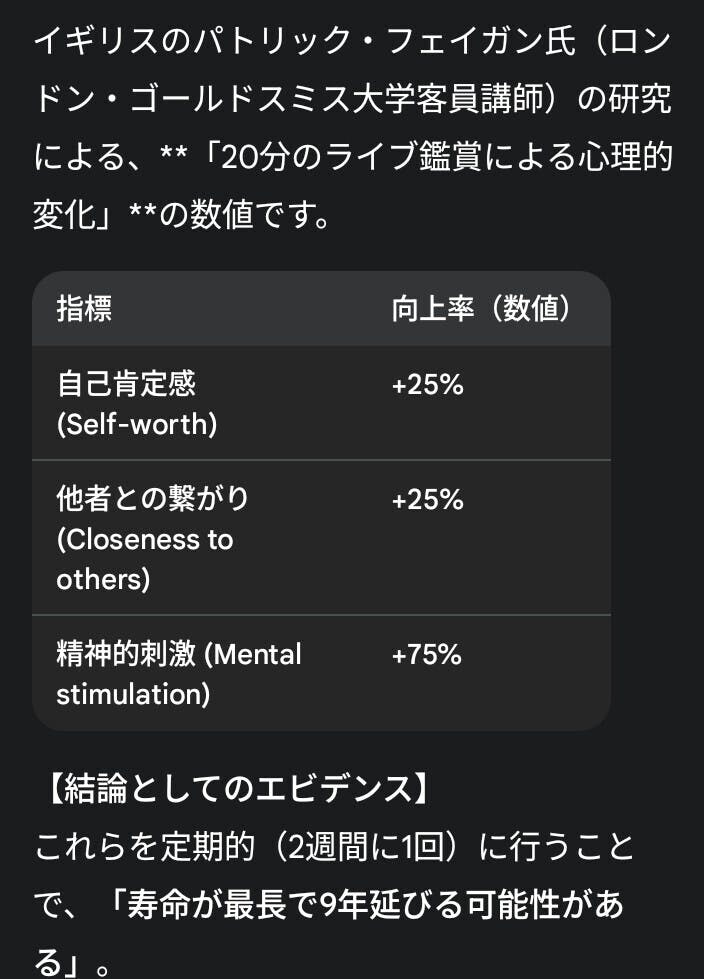Click the 向上率（数値） column header
The width and height of the screenshot is (704, 979).
(481, 309)
